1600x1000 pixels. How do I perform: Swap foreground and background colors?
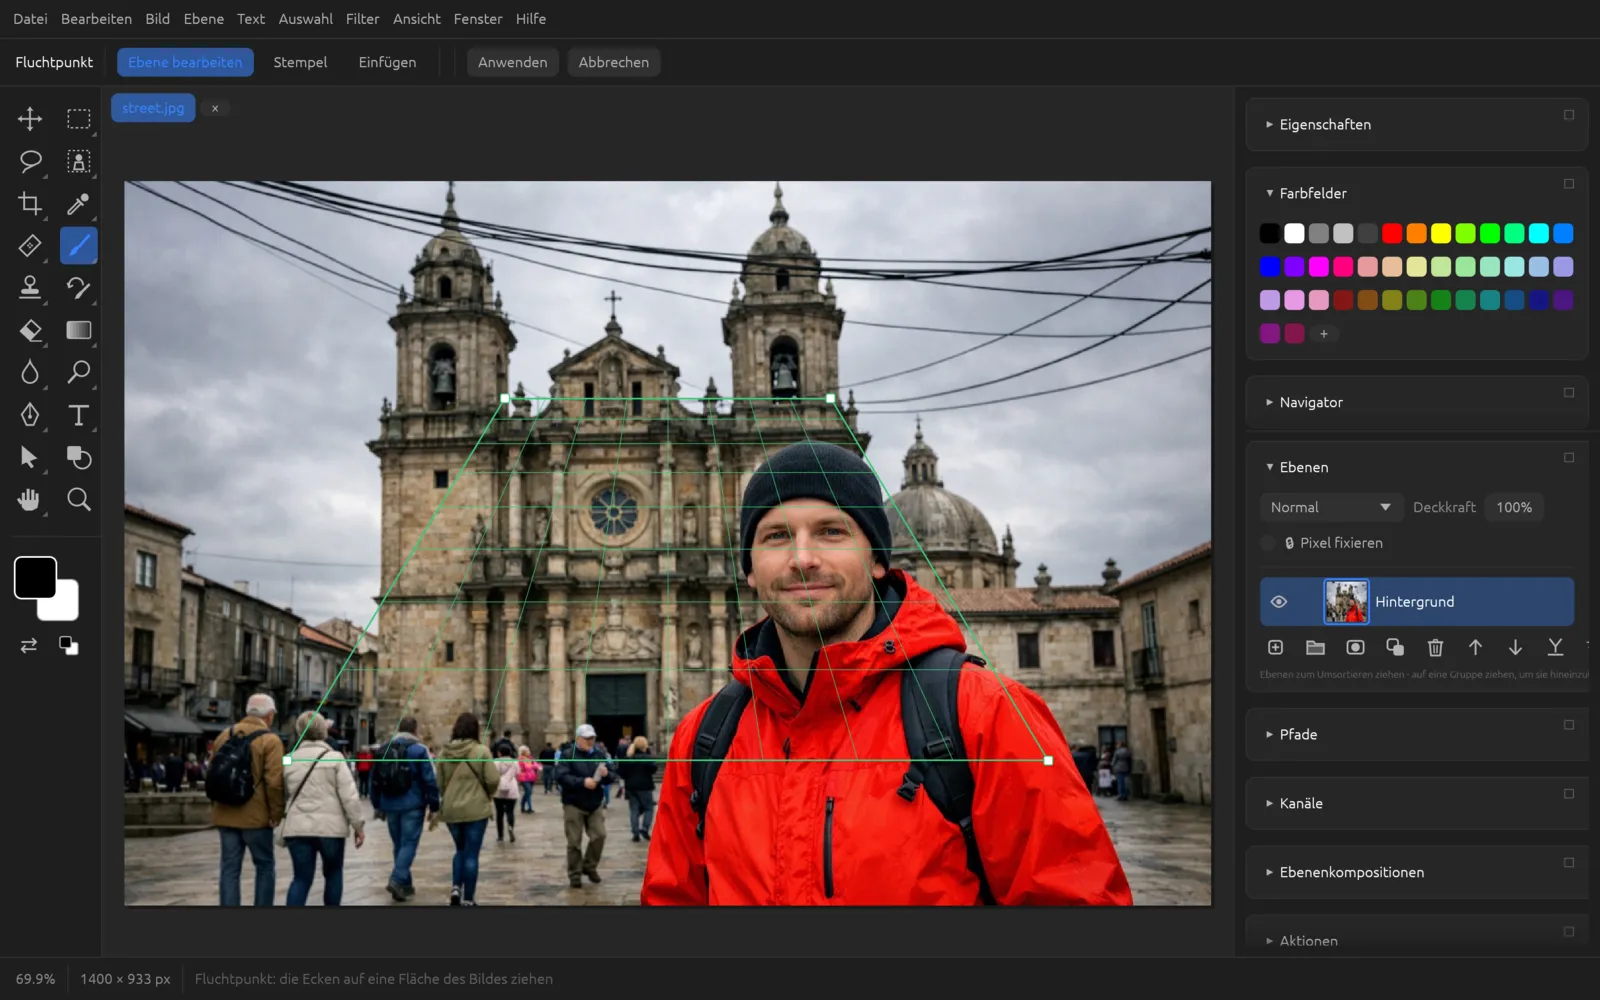point(29,646)
